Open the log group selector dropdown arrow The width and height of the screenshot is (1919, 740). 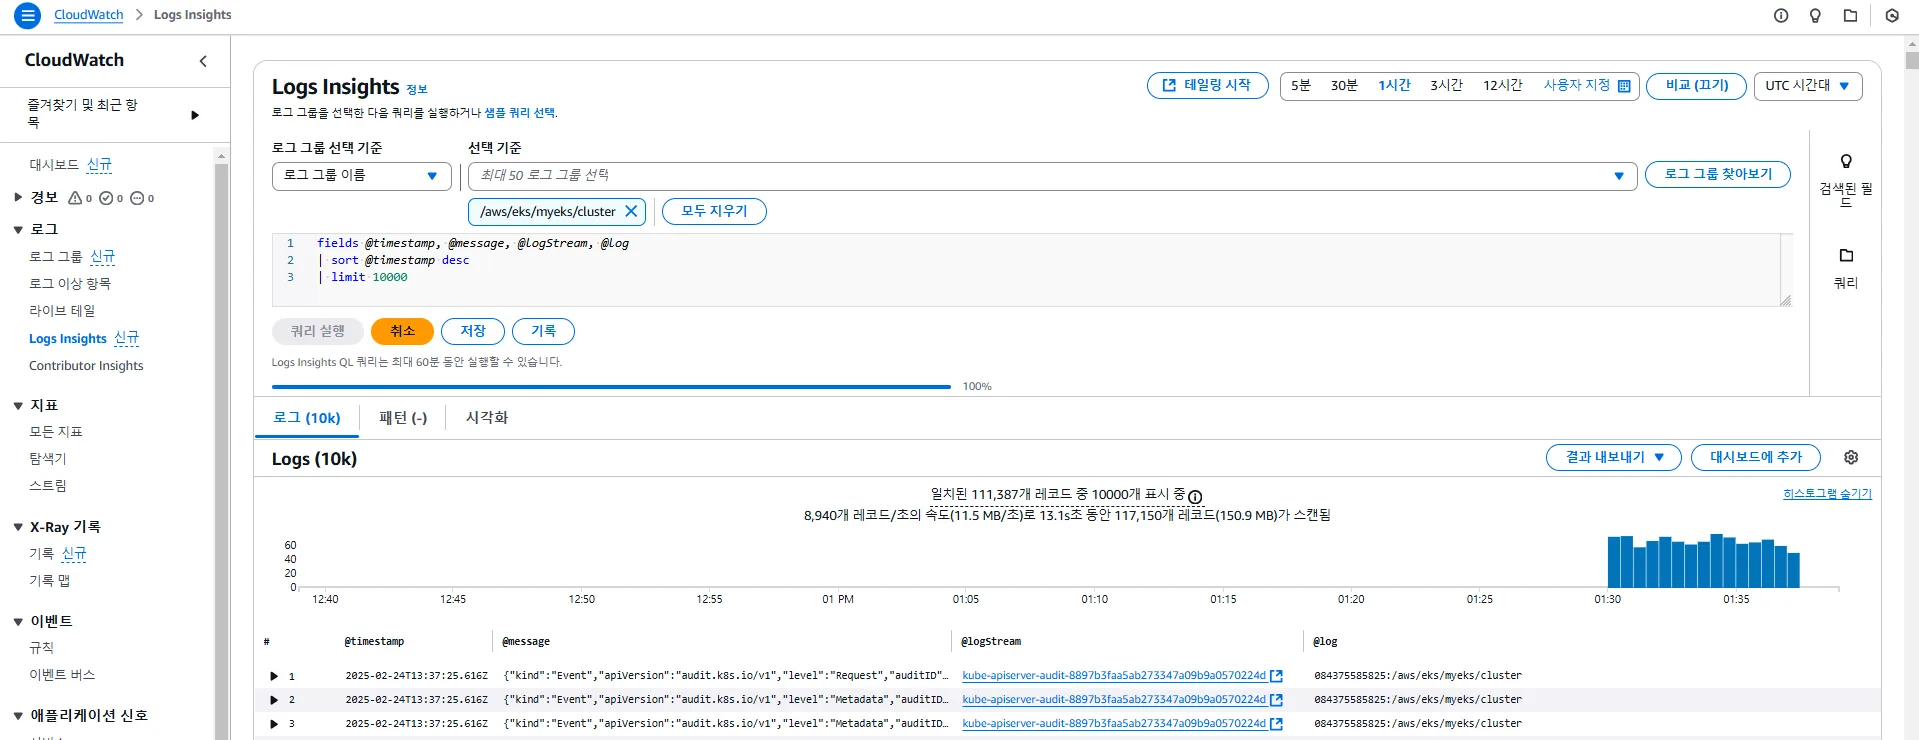(x=1619, y=176)
